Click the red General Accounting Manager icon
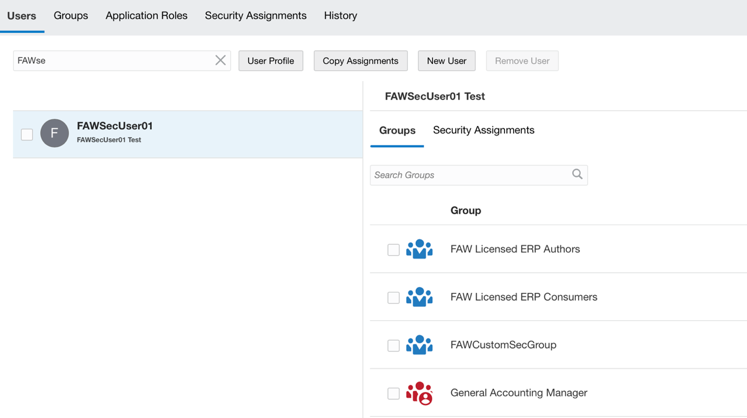 pos(419,393)
